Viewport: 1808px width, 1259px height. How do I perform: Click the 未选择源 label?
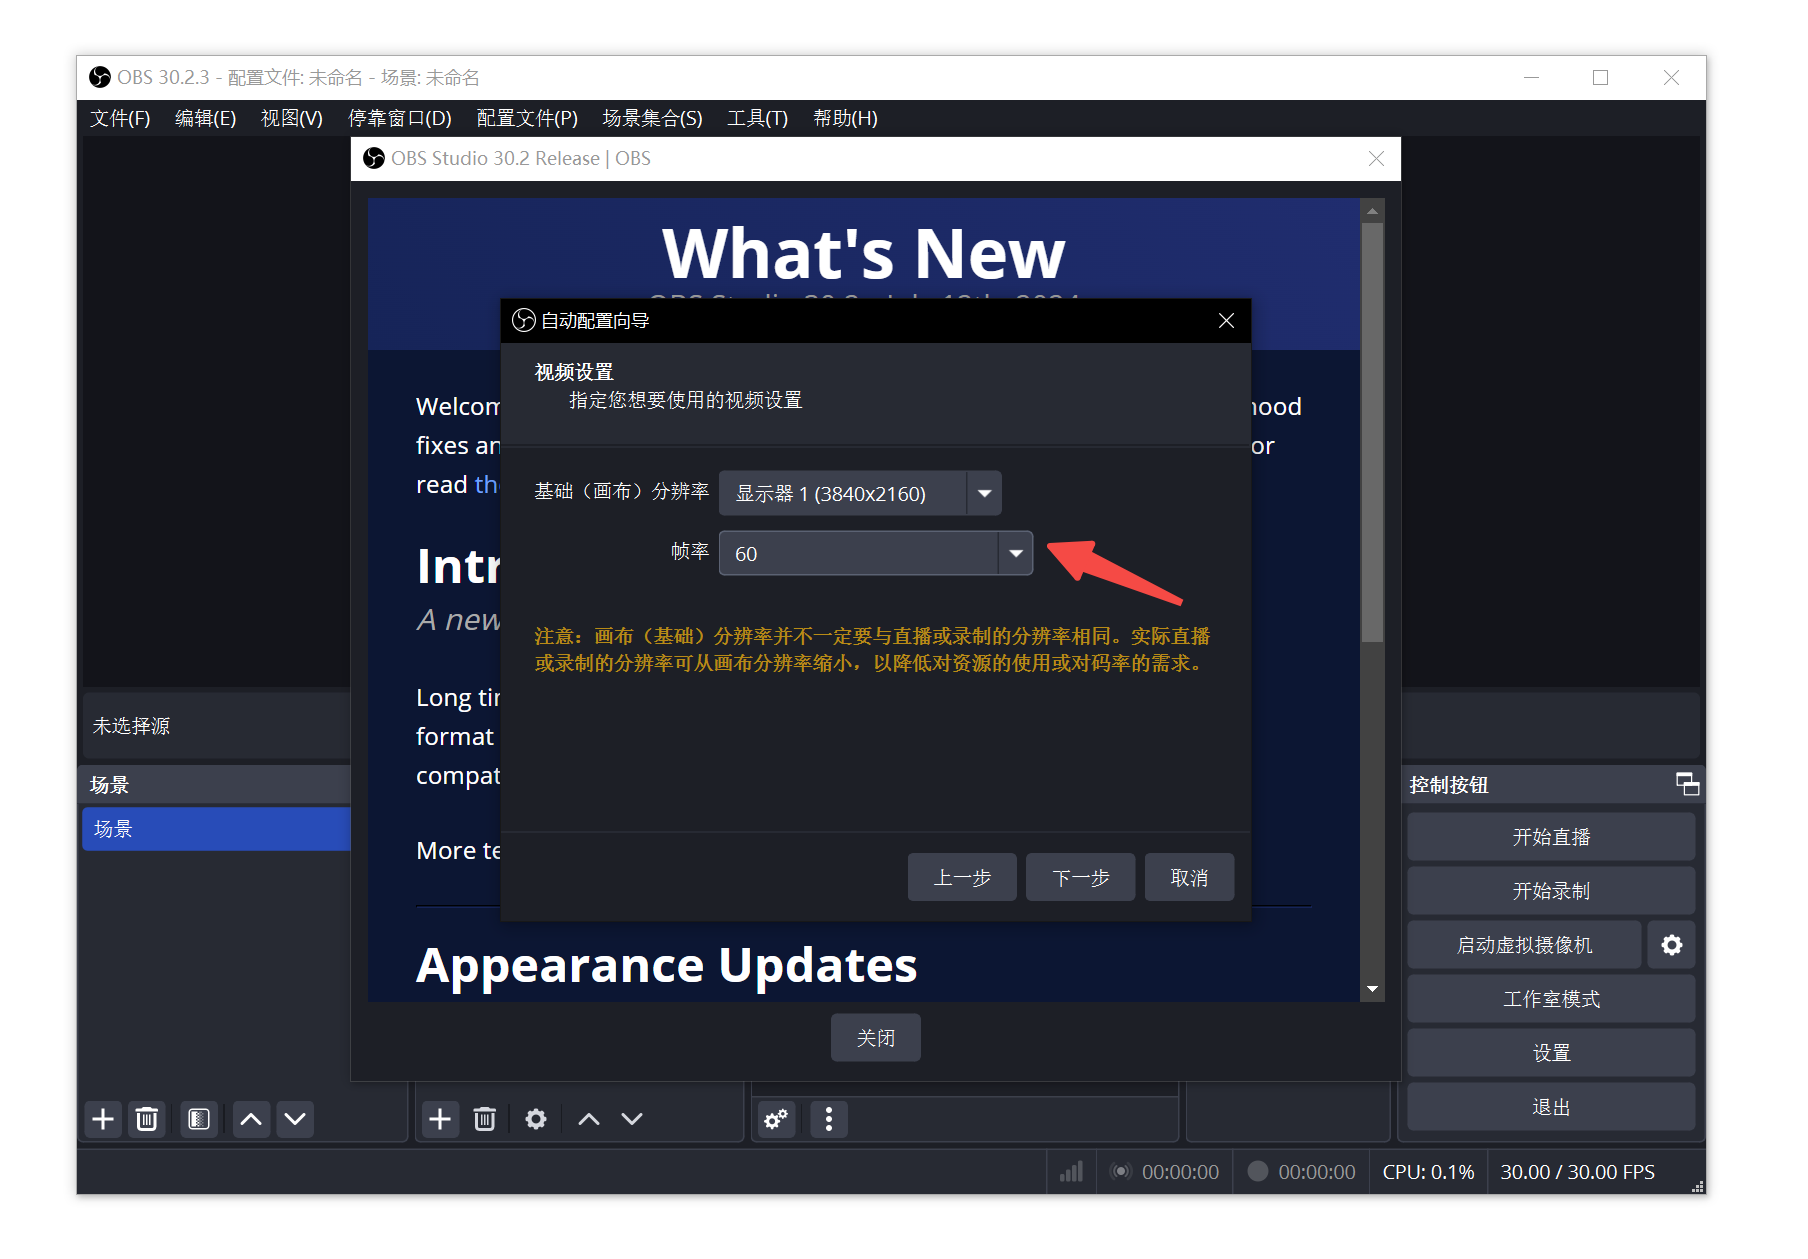point(131,726)
